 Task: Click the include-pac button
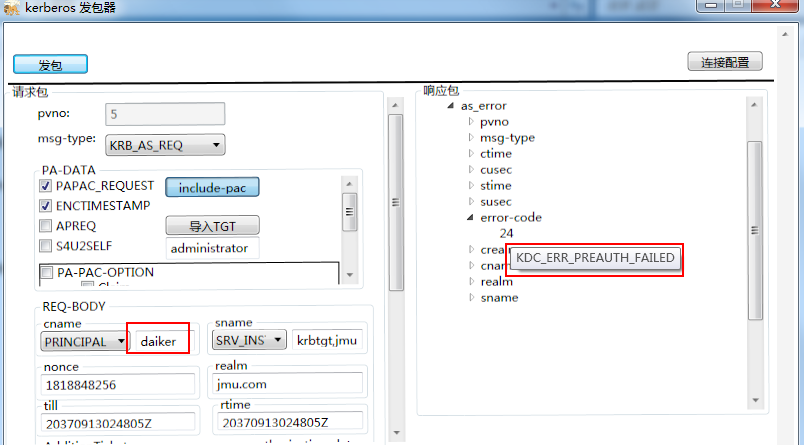pyautogui.click(x=212, y=188)
